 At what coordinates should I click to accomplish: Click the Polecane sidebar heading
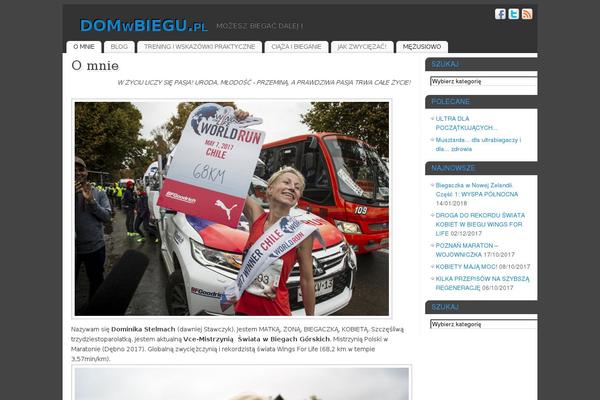click(x=450, y=101)
